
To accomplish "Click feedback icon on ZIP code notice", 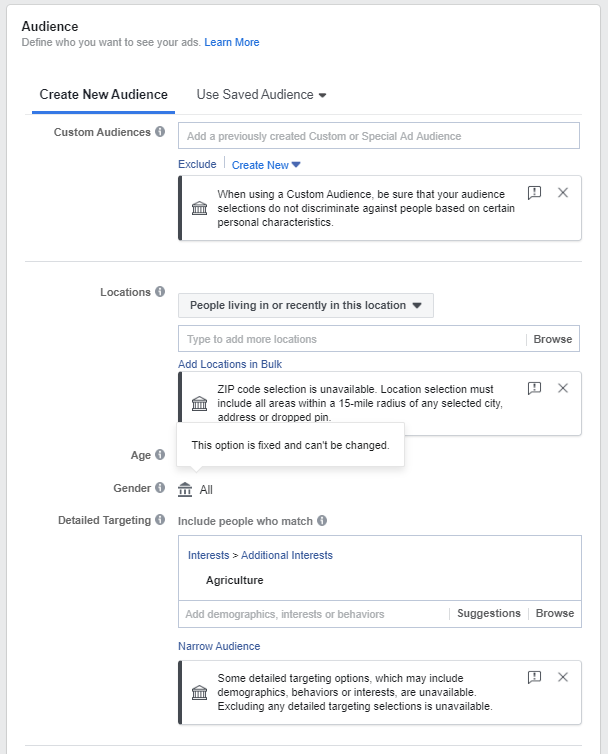I will (x=534, y=388).
